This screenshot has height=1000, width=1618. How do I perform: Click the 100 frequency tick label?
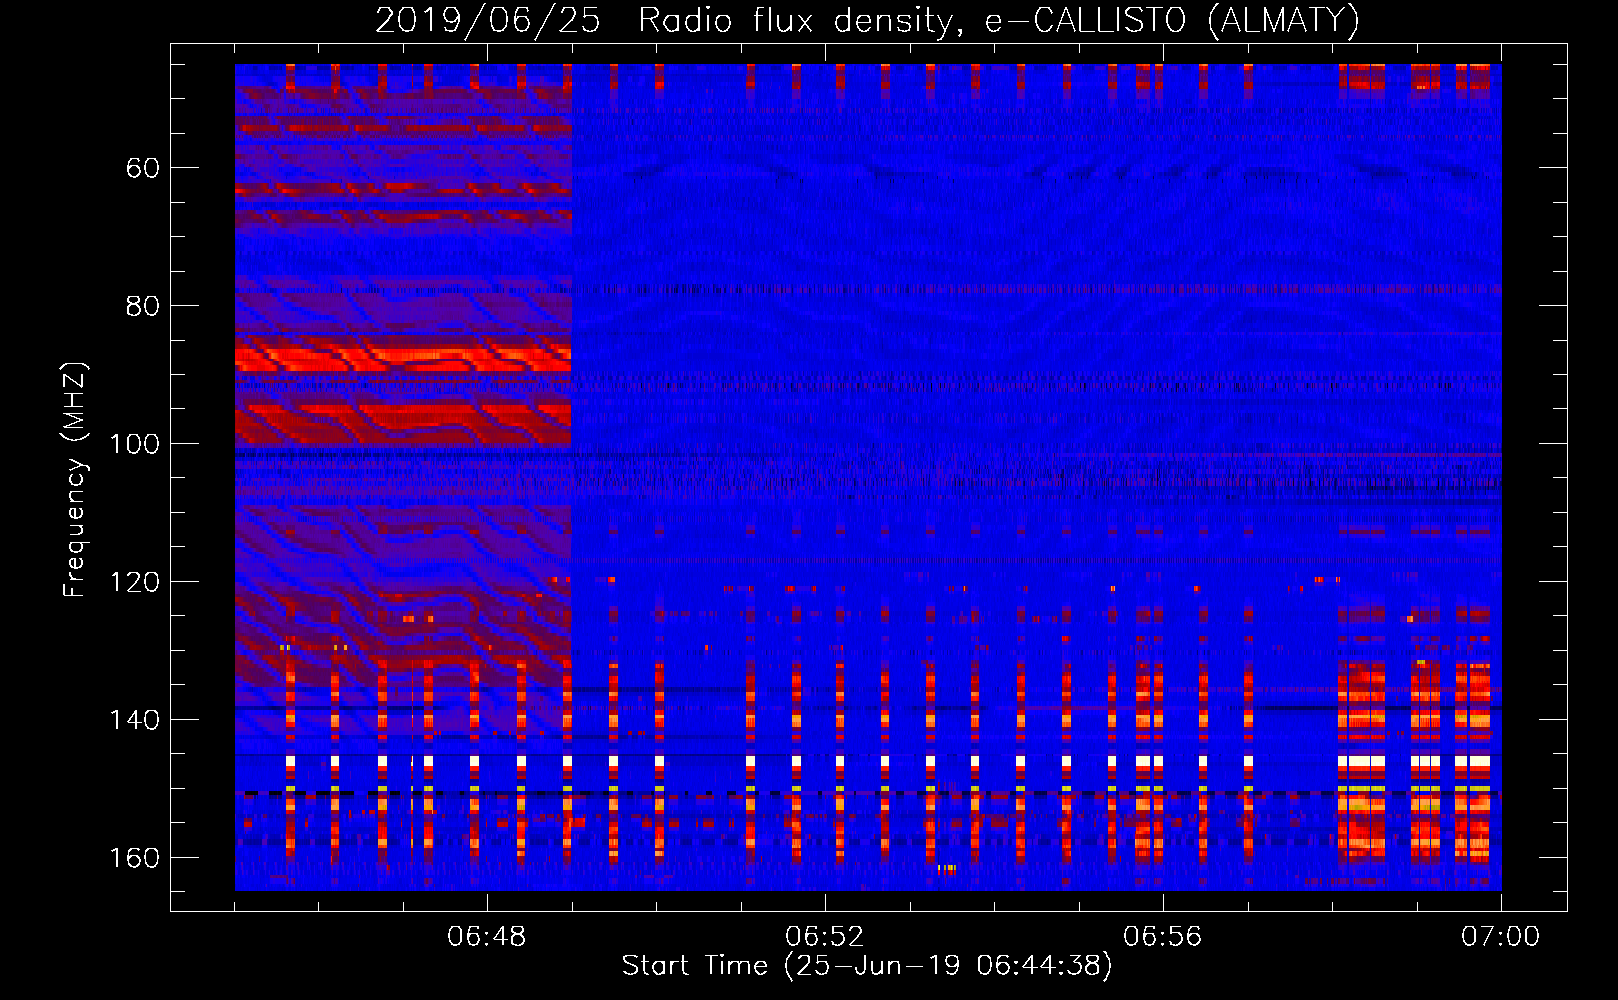pos(134,444)
